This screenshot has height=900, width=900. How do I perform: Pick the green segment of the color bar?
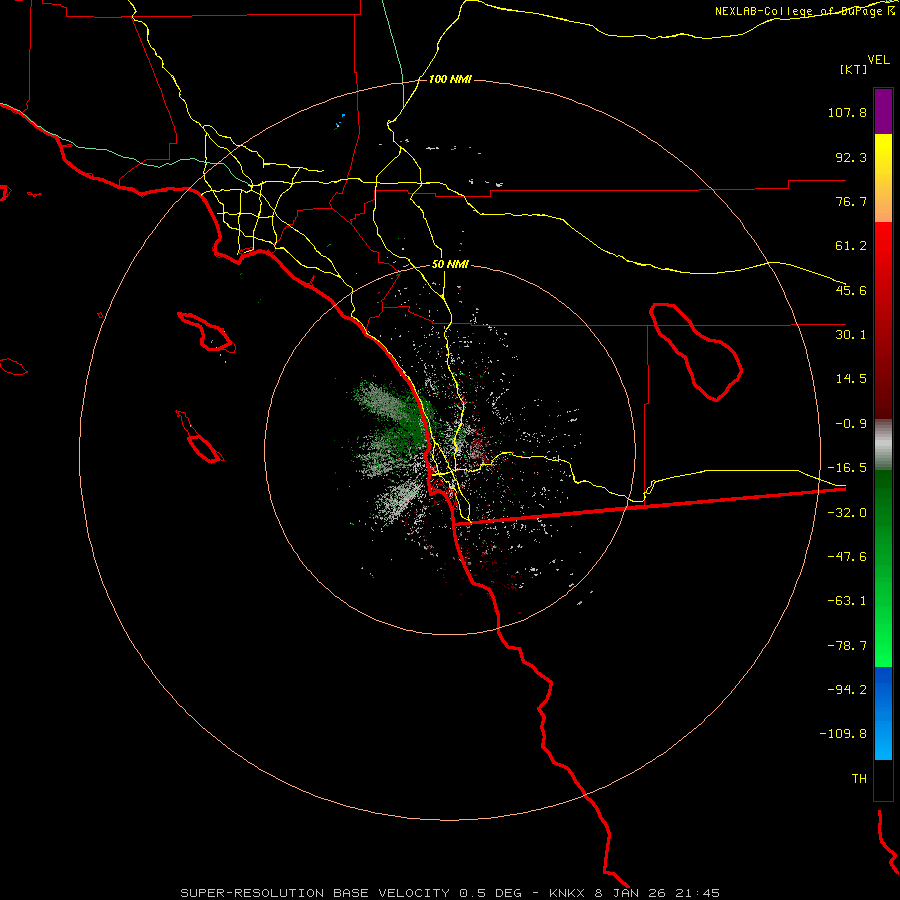tap(883, 568)
